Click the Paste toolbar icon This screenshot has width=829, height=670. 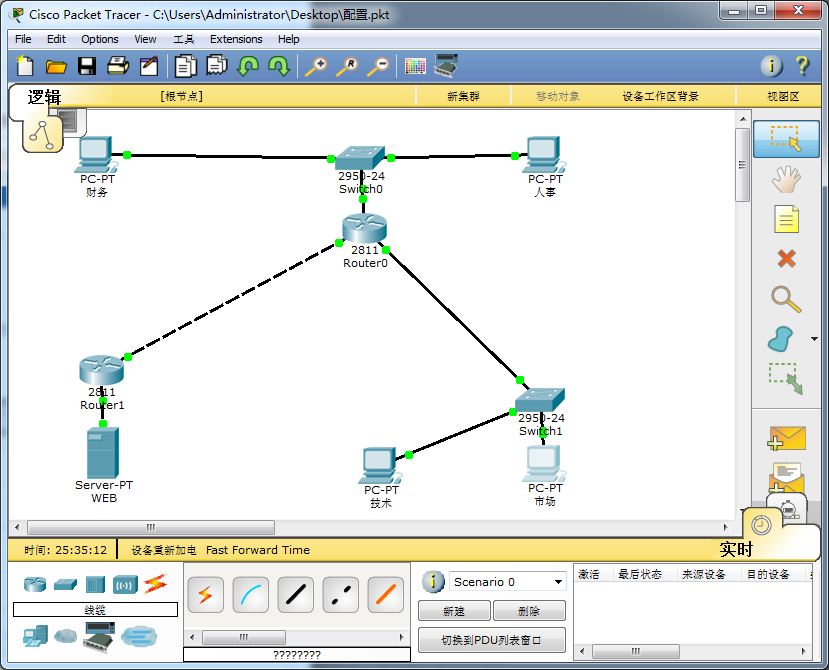(x=217, y=66)
